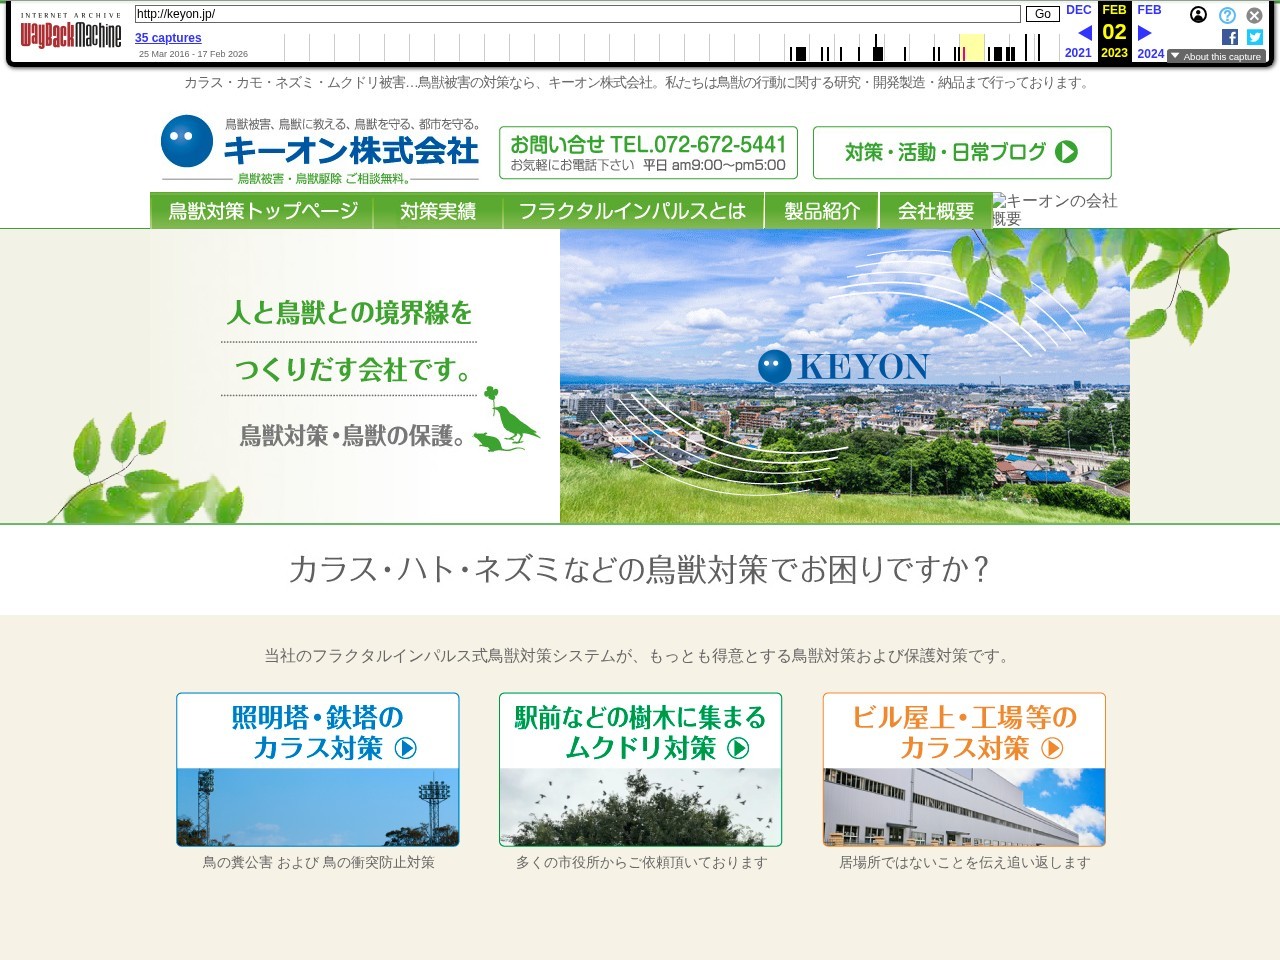The height and width of the screenshot is (960, 1280).
Task: Open 照明塔・鉄塔のカラス対策 card
Action: [x=318, y=770]
